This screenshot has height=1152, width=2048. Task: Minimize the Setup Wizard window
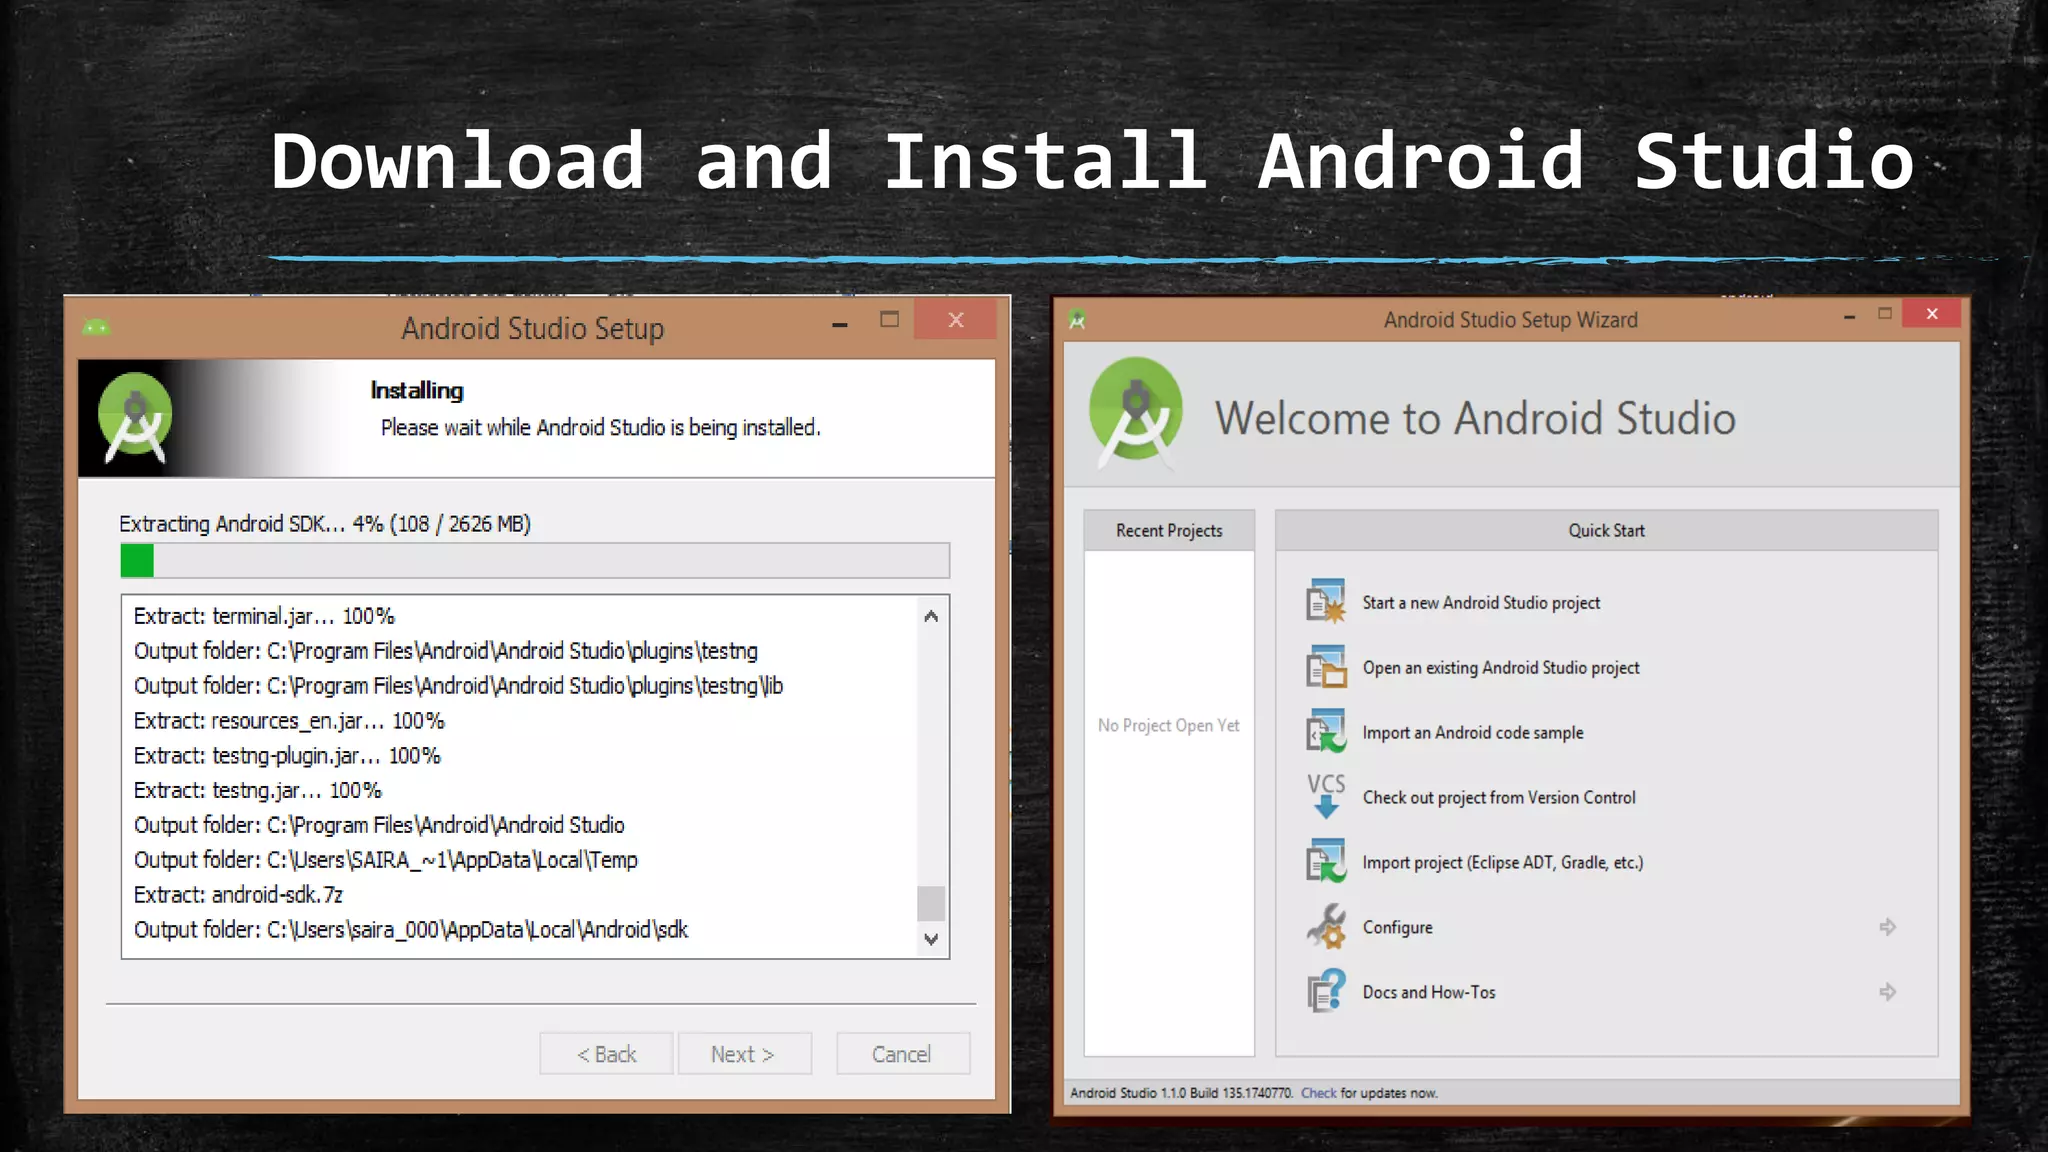[1850, 316]
